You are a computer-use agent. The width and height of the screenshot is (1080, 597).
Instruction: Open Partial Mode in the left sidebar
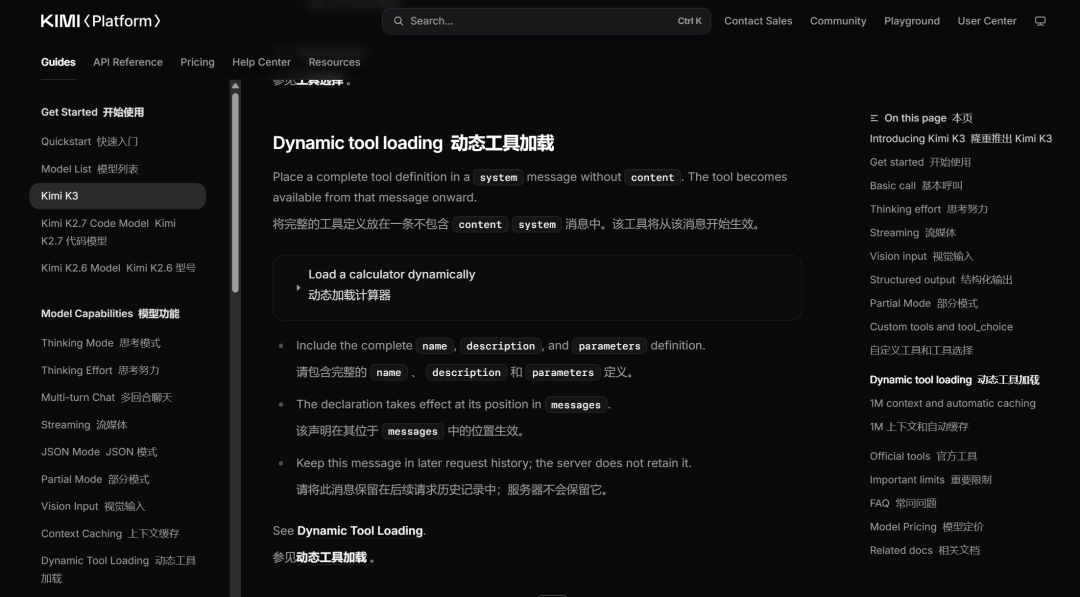pyautogui.click(x=95, y=479)
